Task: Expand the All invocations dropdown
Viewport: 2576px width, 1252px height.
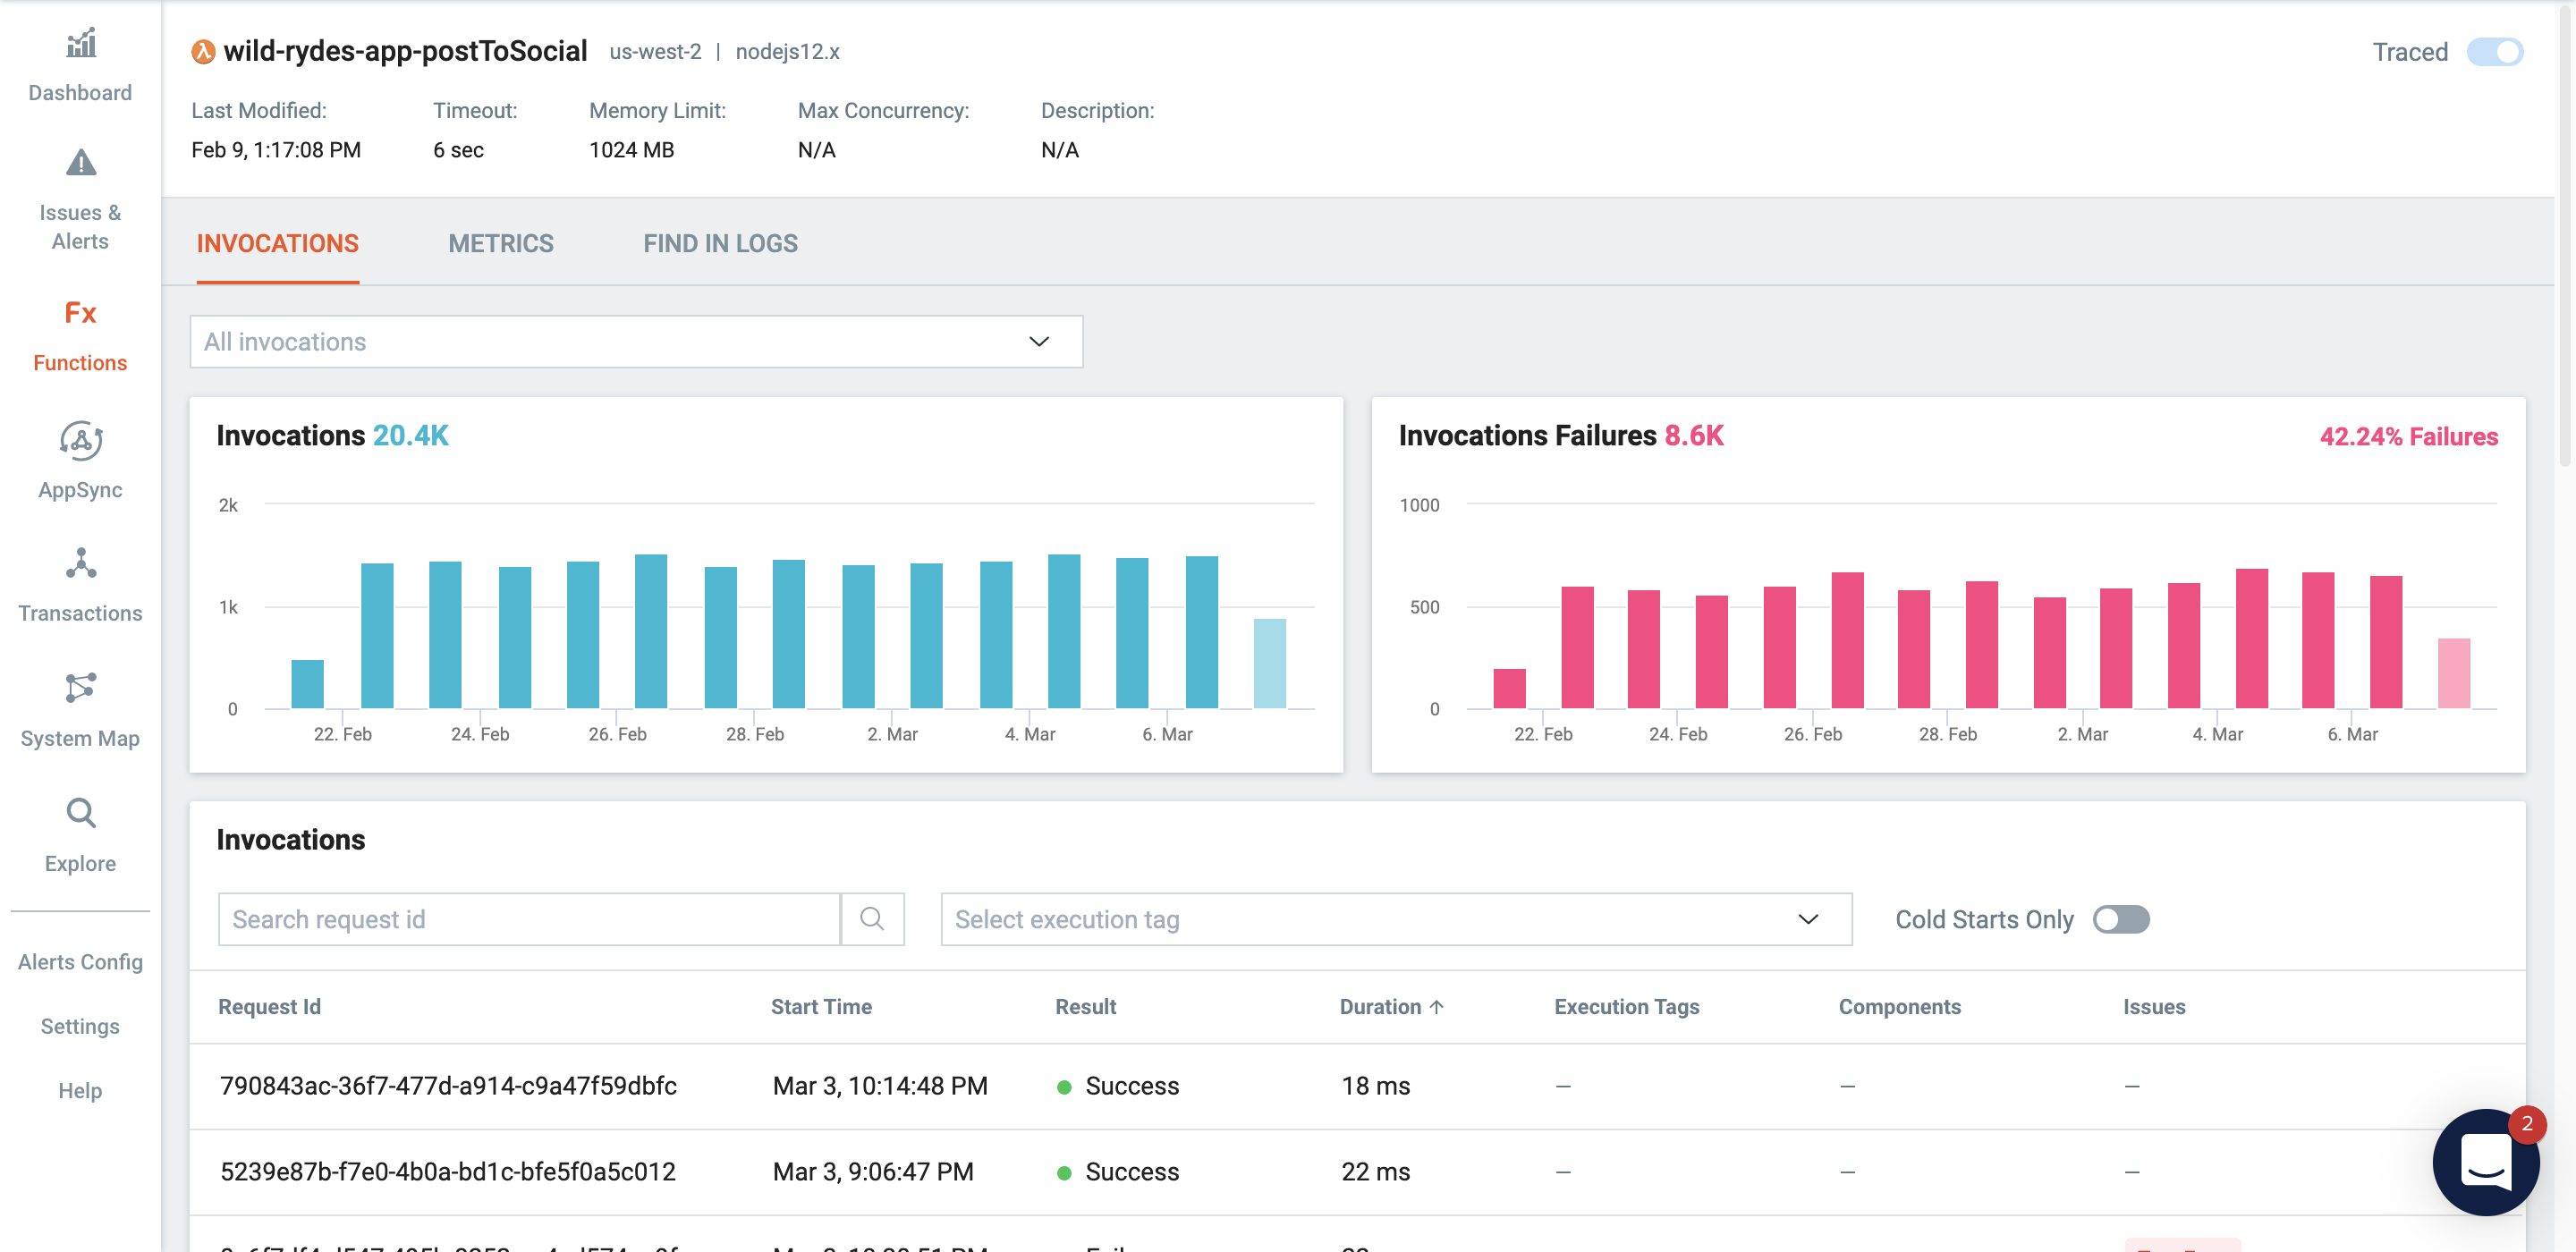Action: (x=635, y=342)
